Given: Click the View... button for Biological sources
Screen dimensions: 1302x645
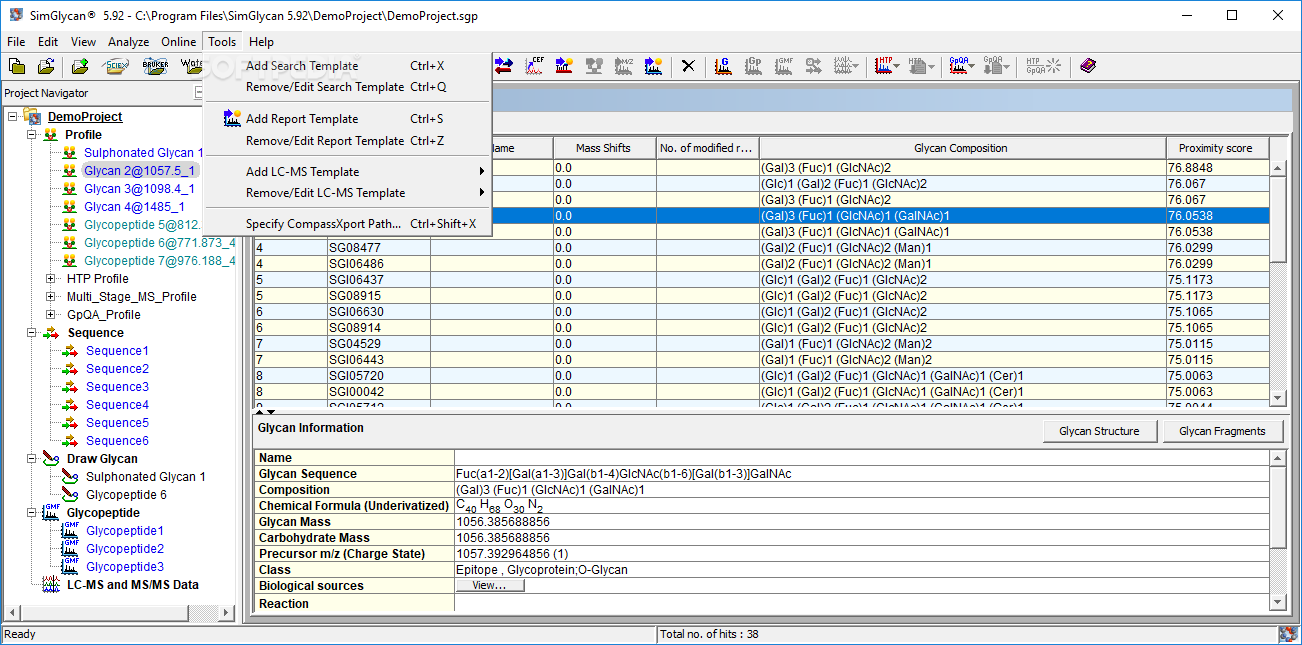Looking at the screenshot, I should point(490,586).
